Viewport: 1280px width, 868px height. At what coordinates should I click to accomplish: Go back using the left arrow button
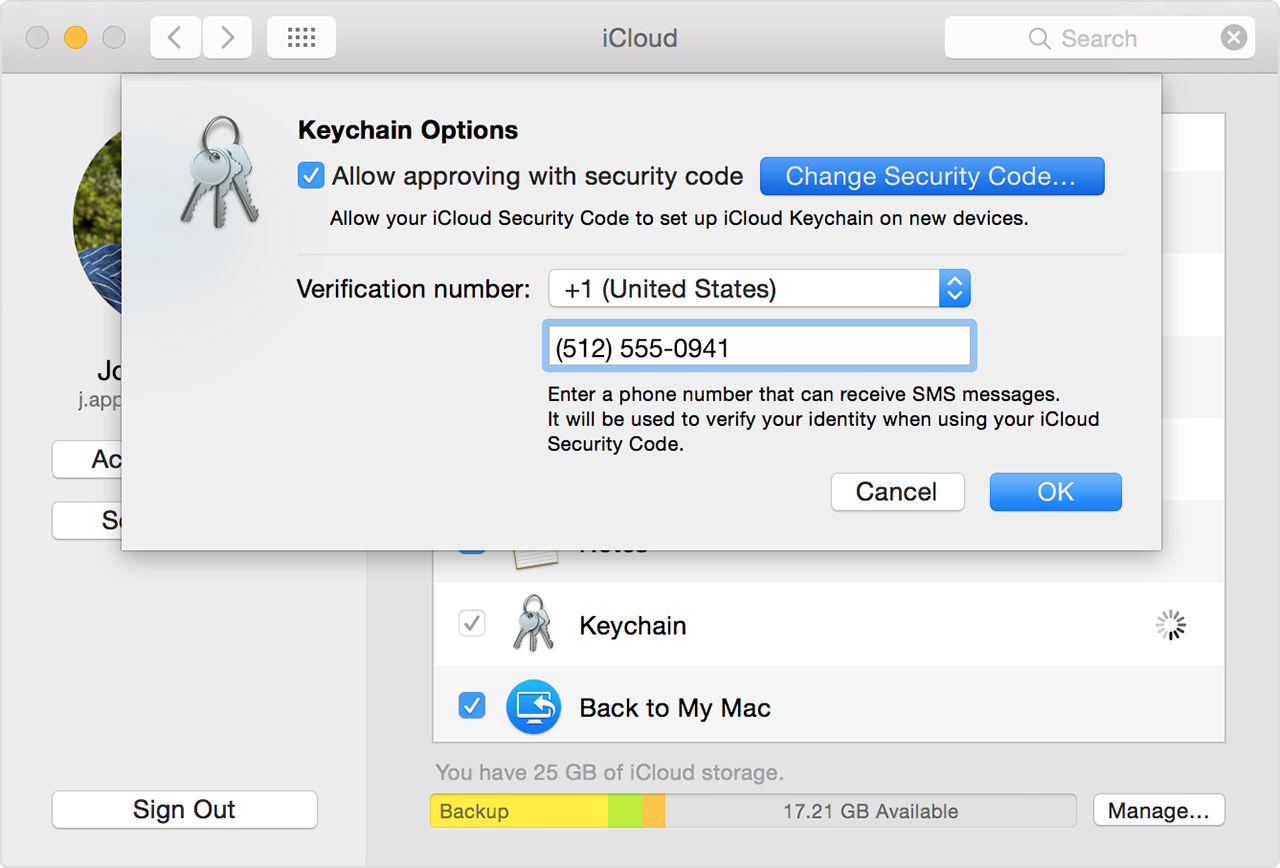point(176,38)
